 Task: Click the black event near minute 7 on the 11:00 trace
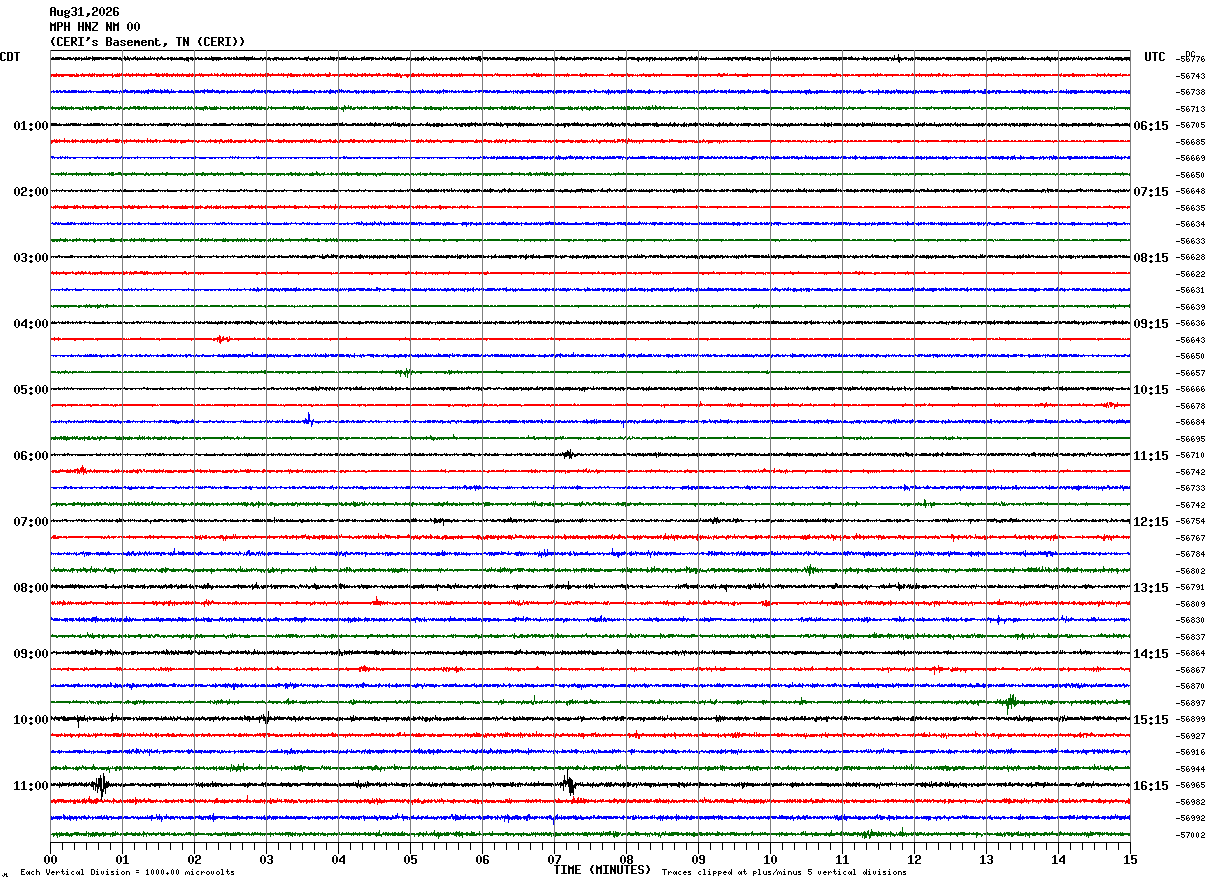tap(568, 784)
